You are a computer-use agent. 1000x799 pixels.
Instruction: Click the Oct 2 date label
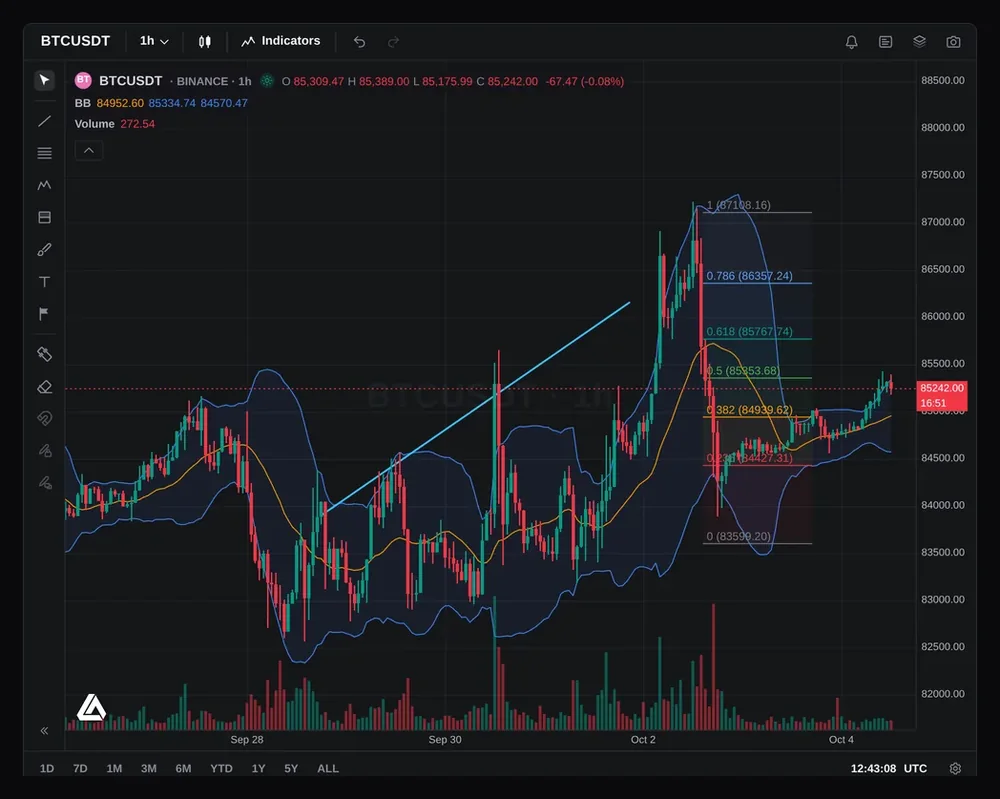pos(643,740)
